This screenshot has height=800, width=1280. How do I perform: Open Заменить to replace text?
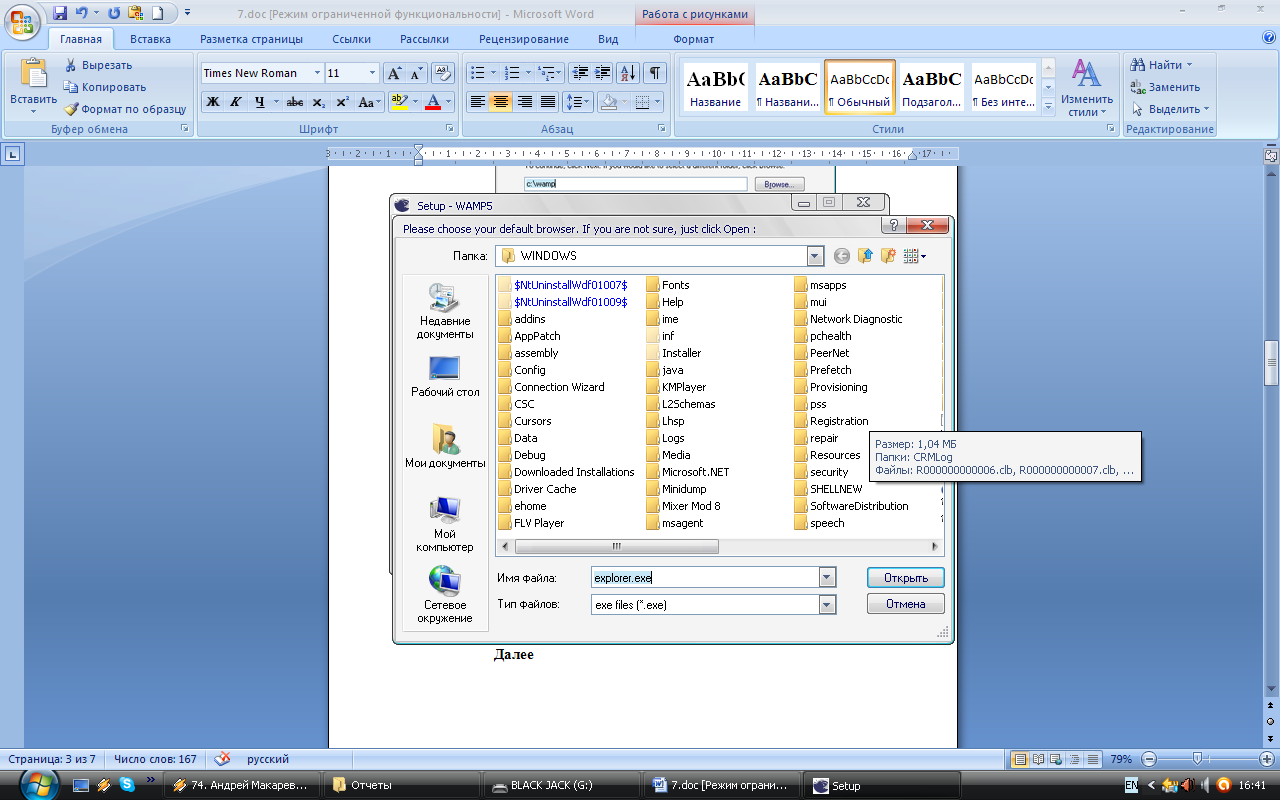coord(1166,87)
